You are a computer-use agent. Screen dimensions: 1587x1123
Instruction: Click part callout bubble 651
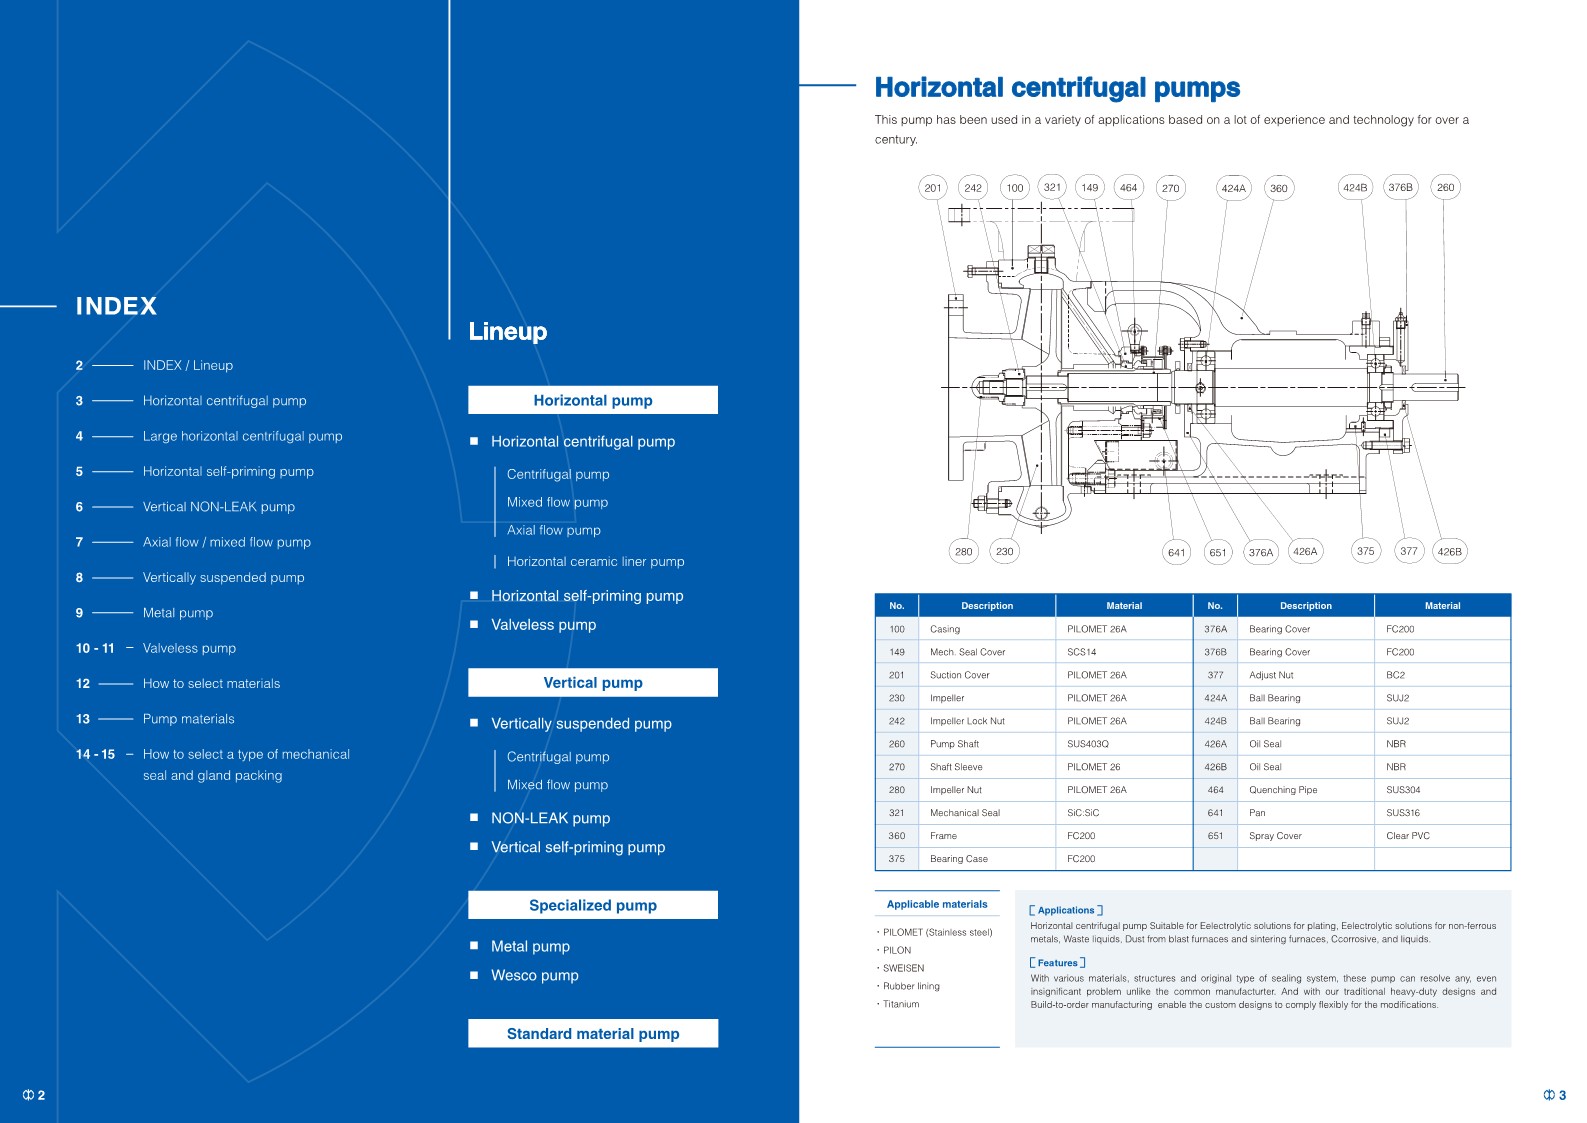pos(1218,552)
